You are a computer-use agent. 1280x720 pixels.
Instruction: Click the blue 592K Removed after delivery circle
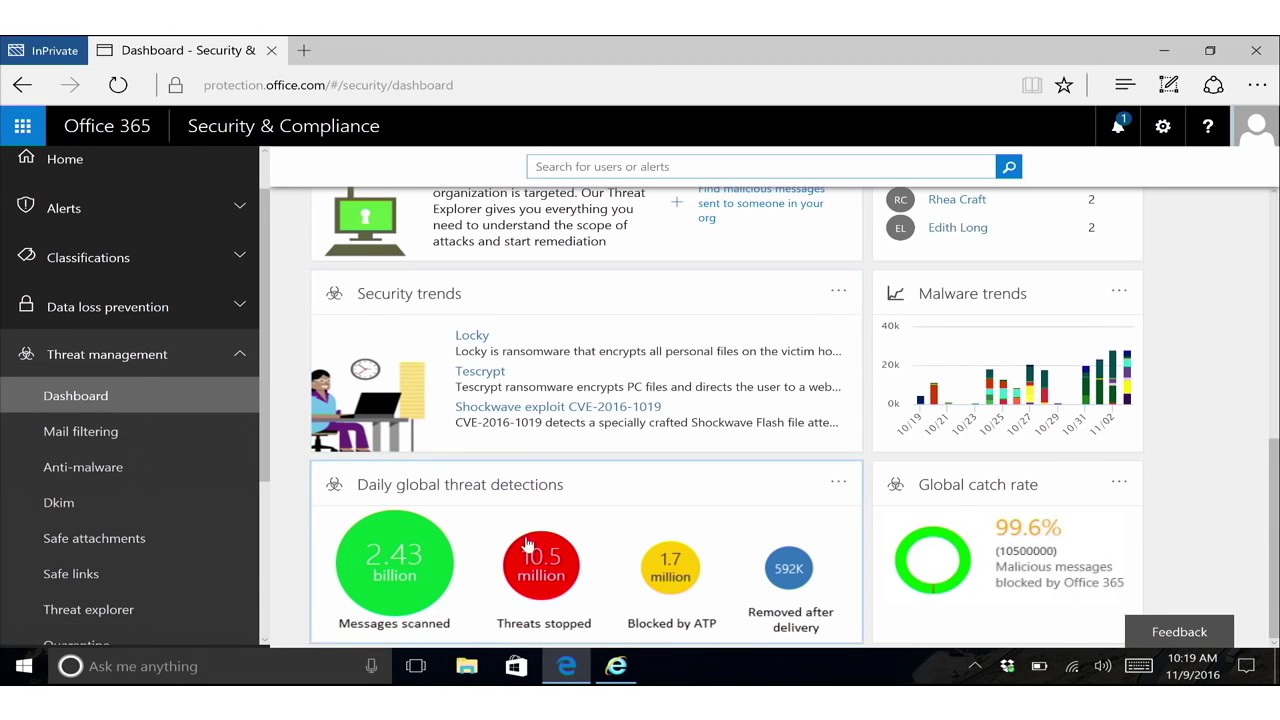789,568
